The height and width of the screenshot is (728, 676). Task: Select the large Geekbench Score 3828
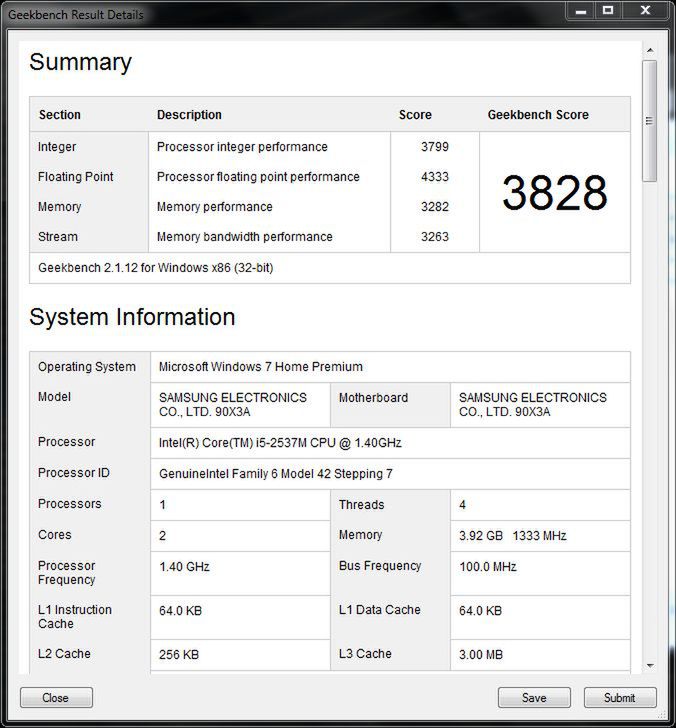(x=555, y=192)
